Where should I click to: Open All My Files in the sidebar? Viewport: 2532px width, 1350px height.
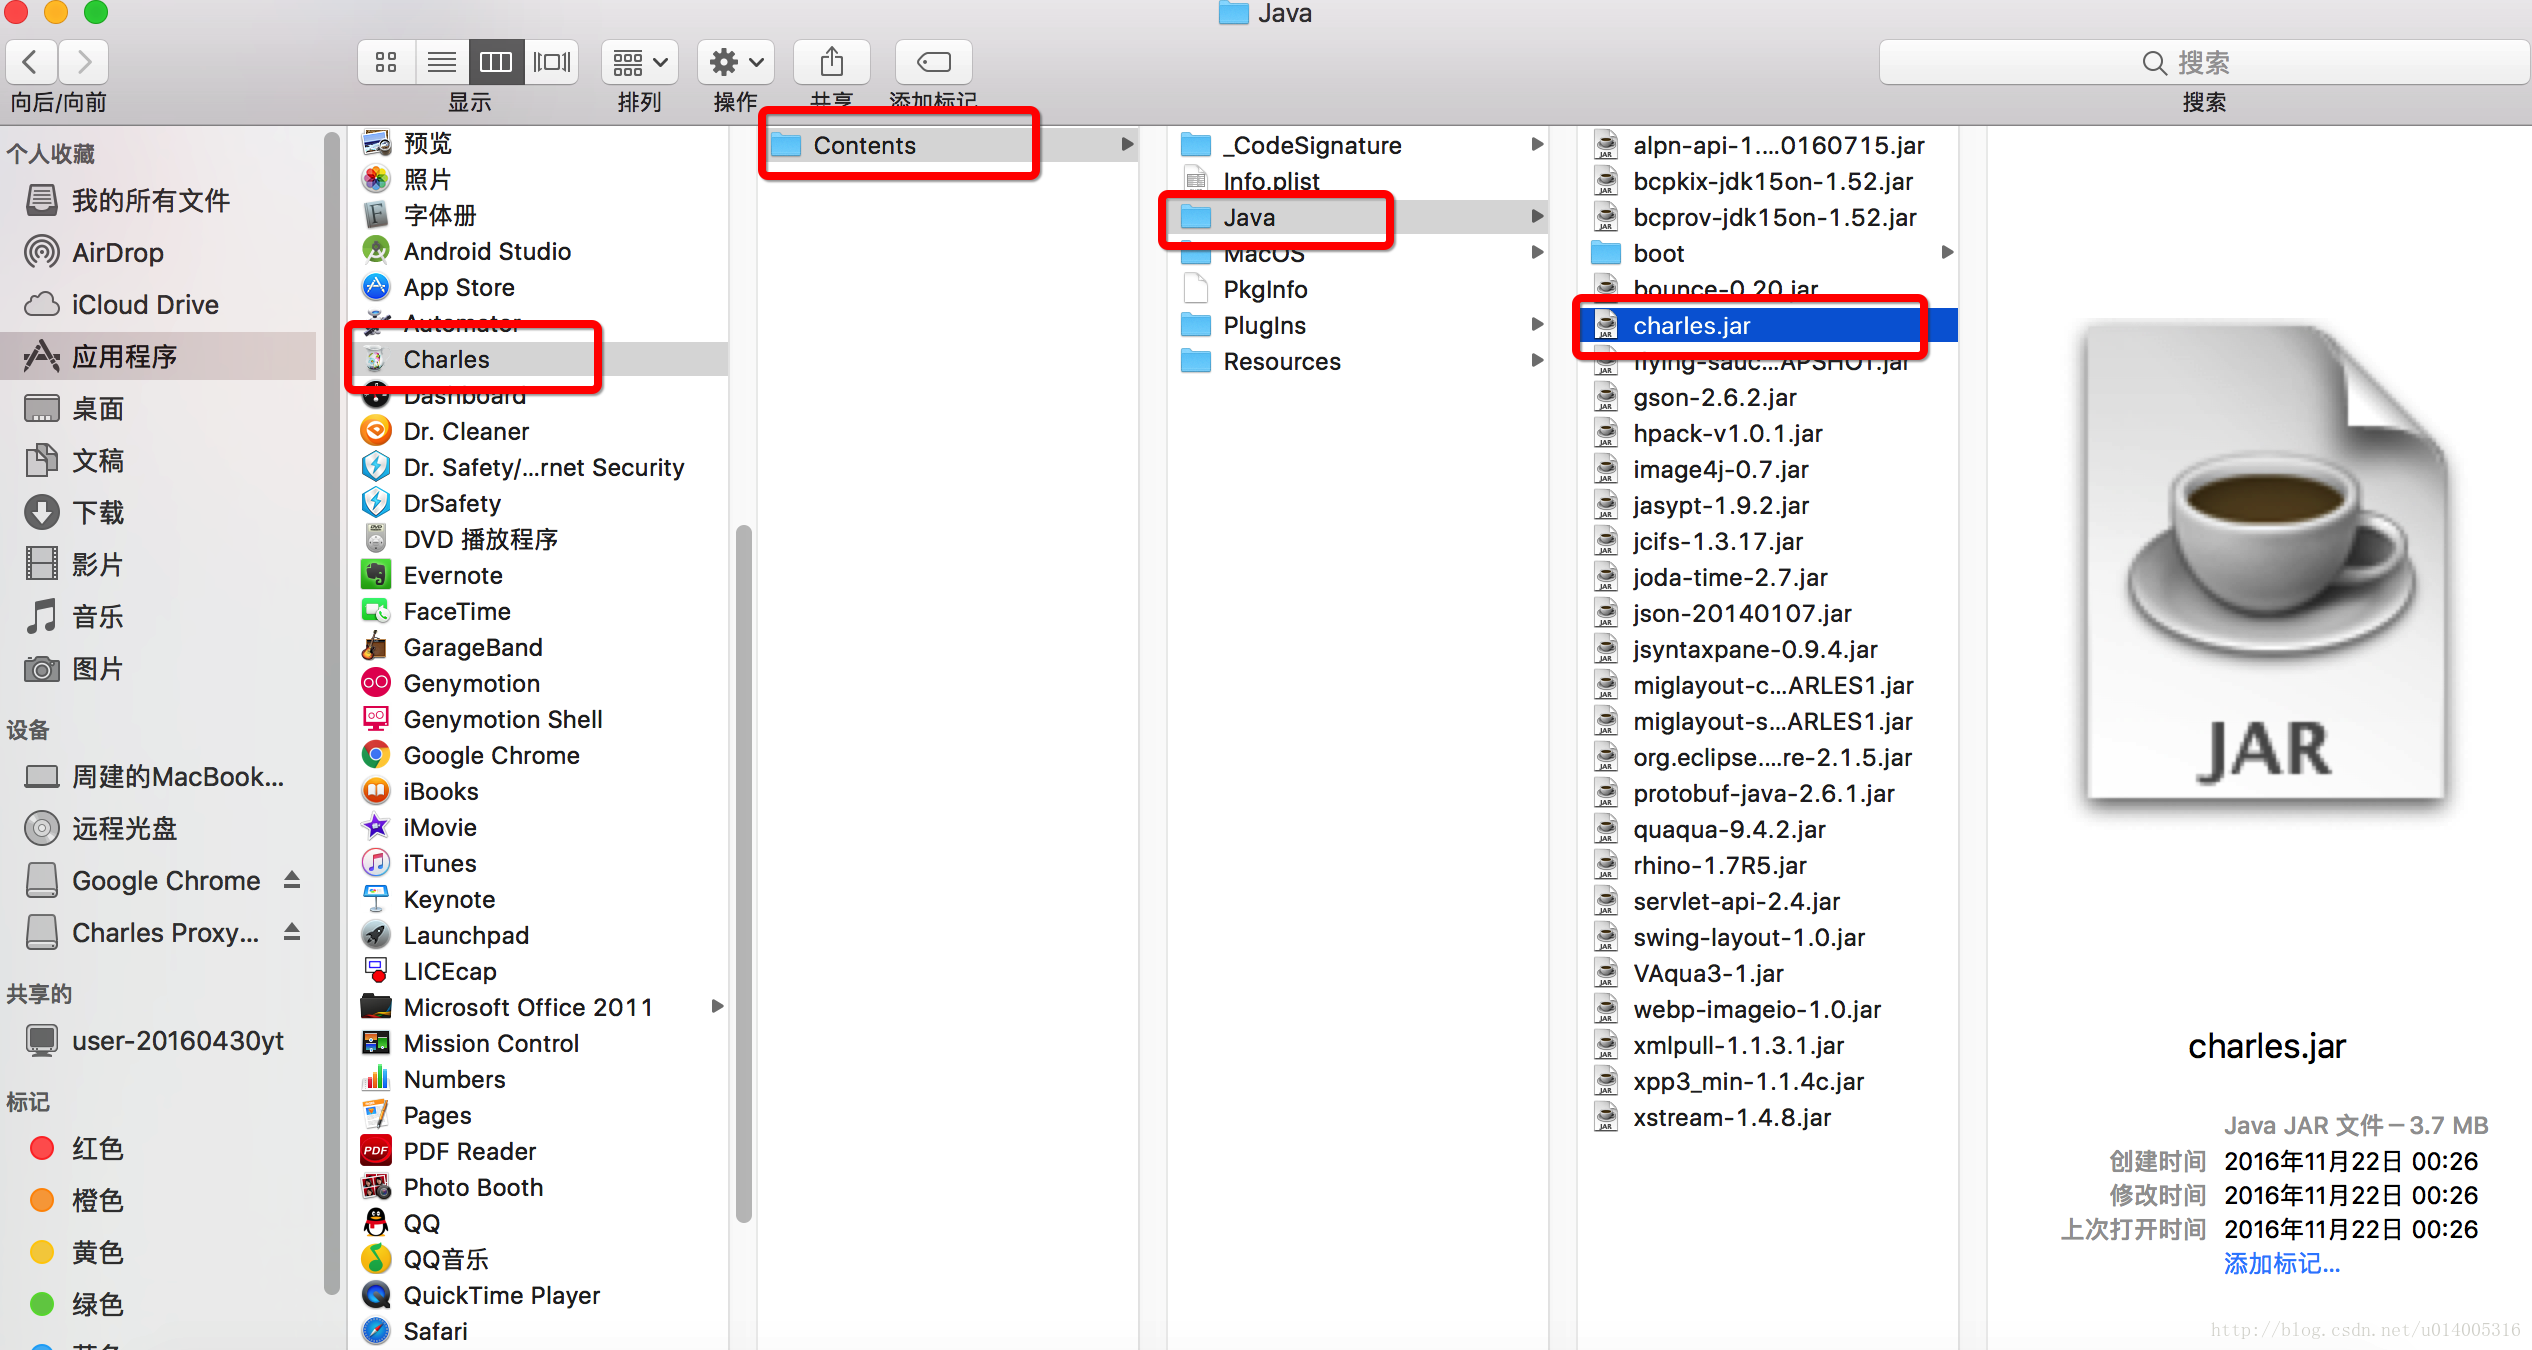click(x=160, y=200)
